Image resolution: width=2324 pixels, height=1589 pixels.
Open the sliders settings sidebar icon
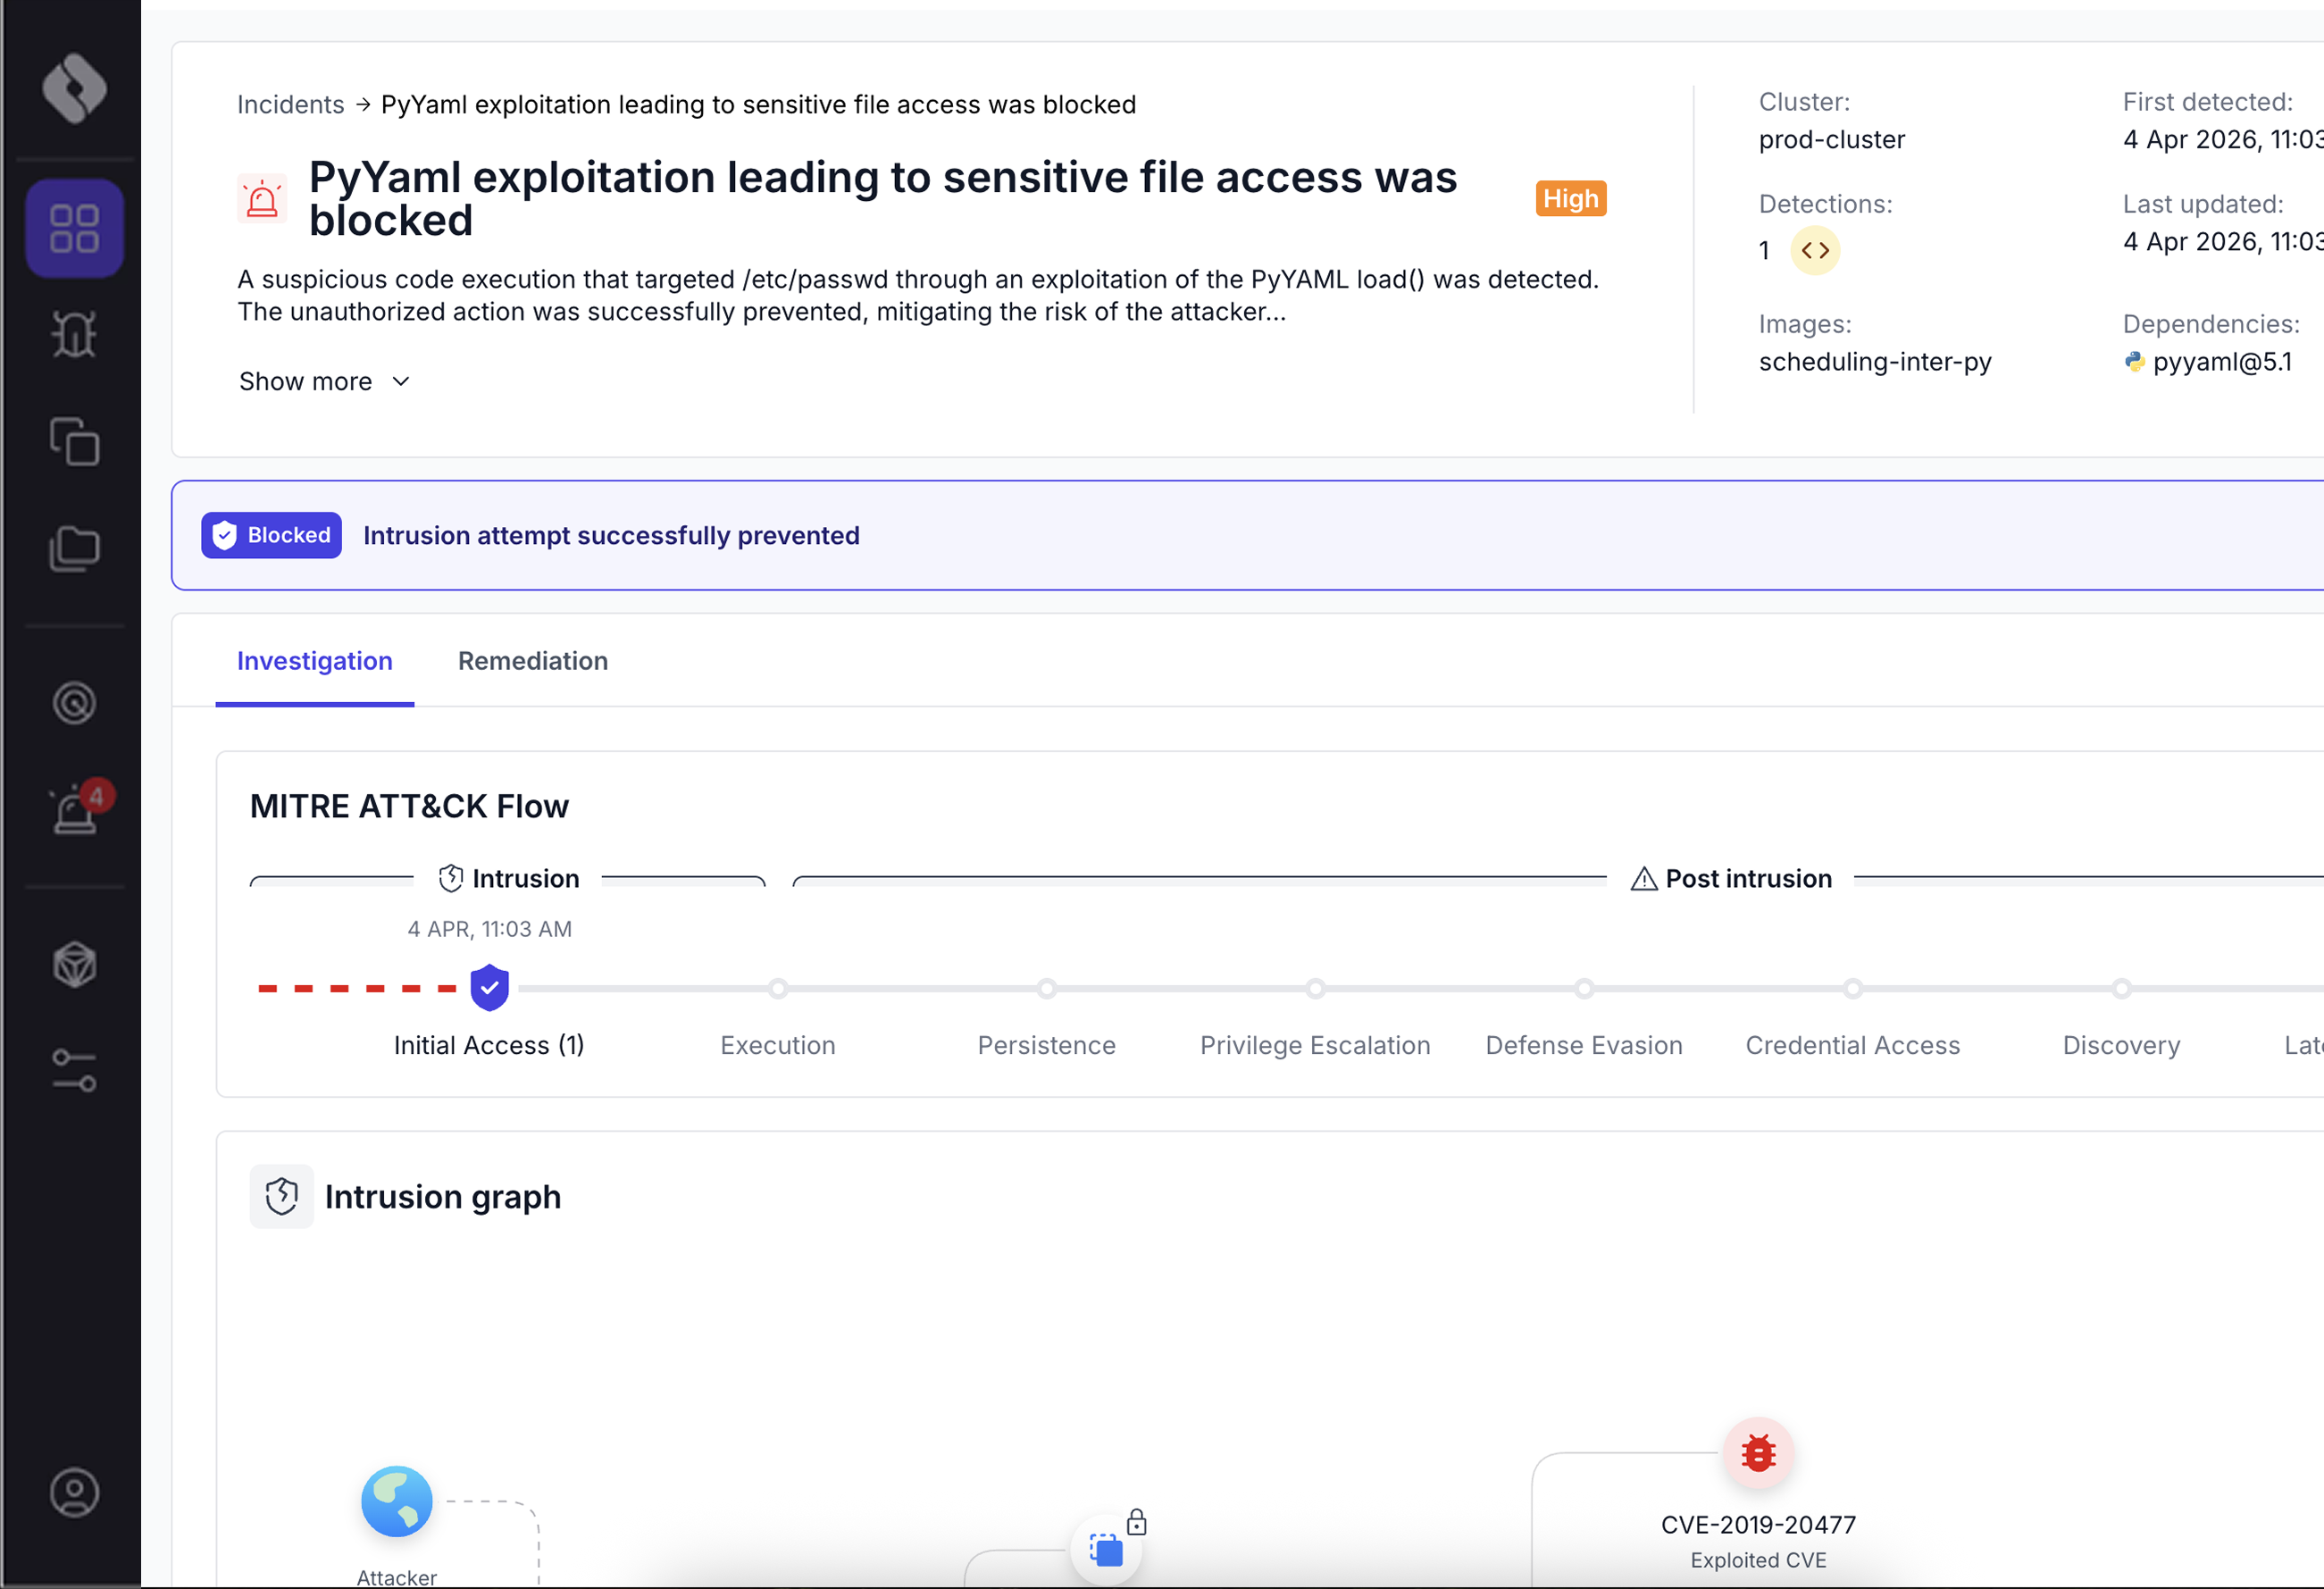74,1071
